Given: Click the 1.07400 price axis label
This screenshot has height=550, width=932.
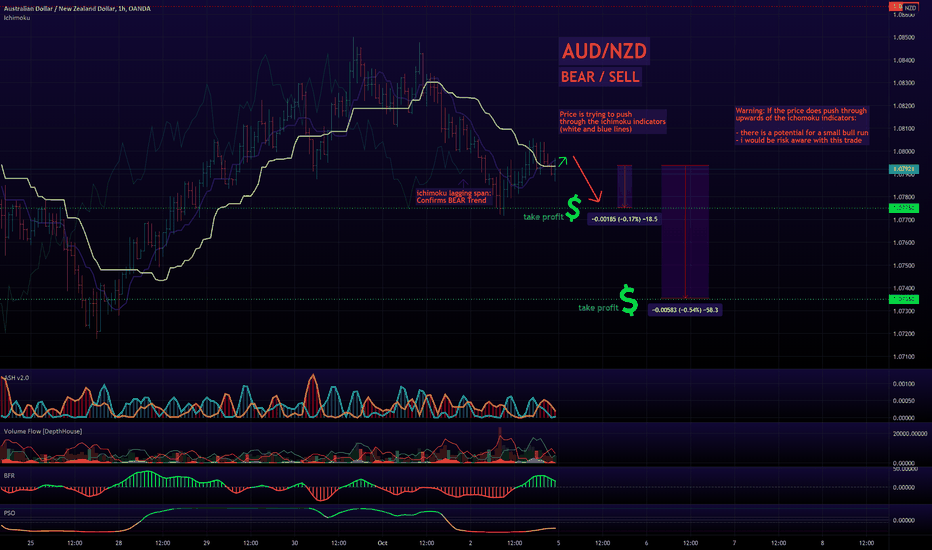Looking at the screenshot, I should point(903,288).
